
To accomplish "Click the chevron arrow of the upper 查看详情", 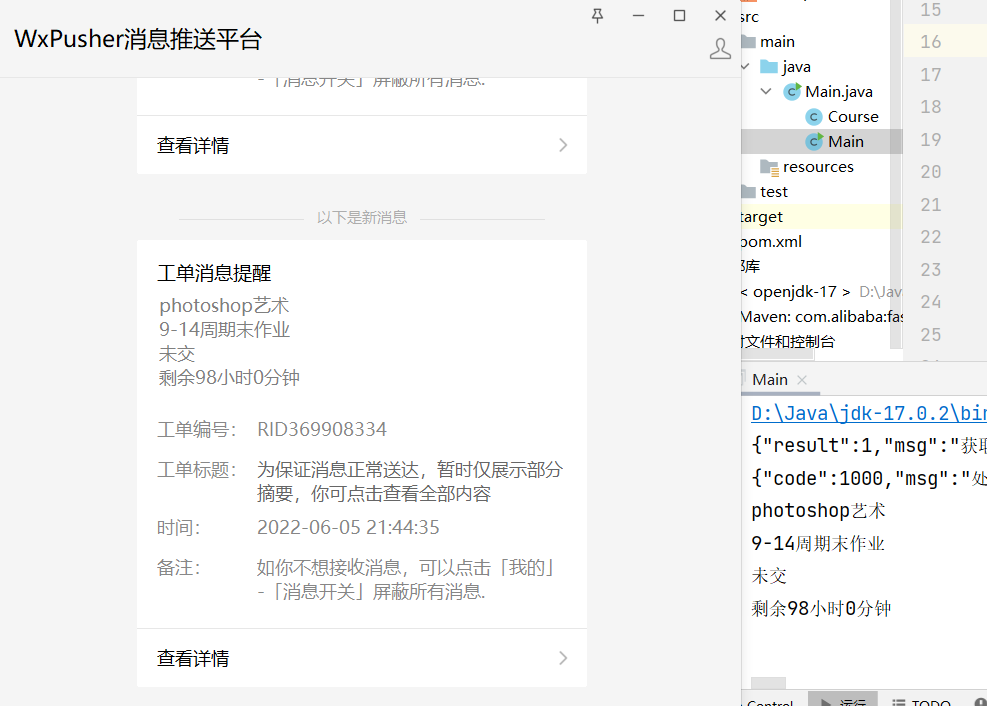I will tap(563, 145).
